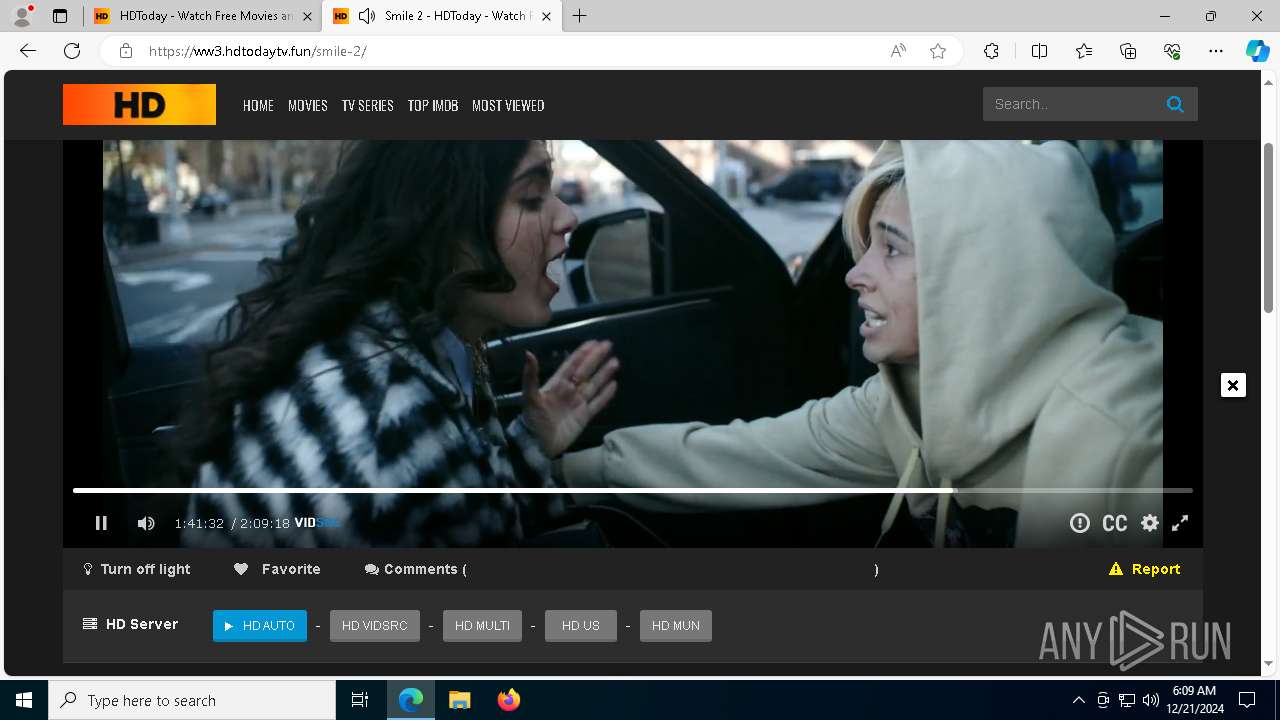Viewport: 1280px width, 720px height.
Task: Open browser Collections
Action: point(1128,51)
